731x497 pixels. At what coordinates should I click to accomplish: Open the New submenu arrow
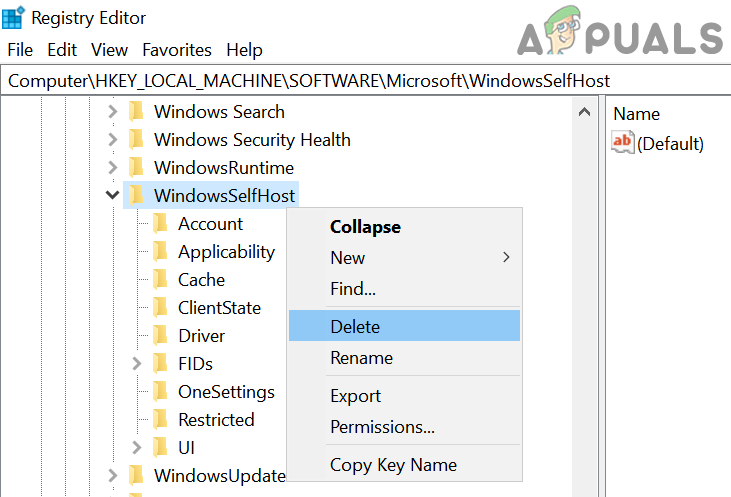click(506, 257)
